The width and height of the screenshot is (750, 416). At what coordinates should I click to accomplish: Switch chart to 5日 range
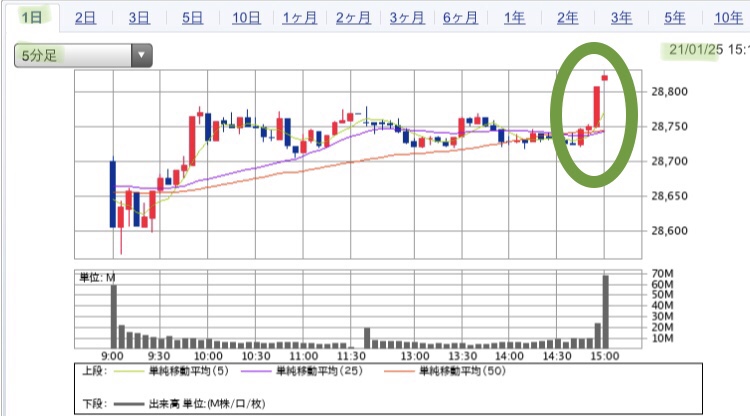coord(192,18)
